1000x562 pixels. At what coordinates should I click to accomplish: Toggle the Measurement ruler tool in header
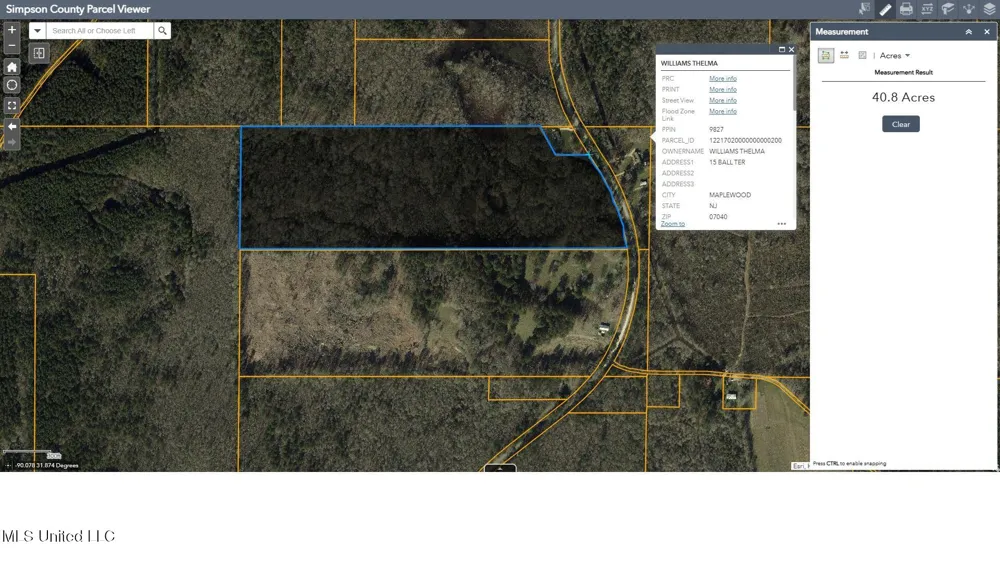[885, 9]
